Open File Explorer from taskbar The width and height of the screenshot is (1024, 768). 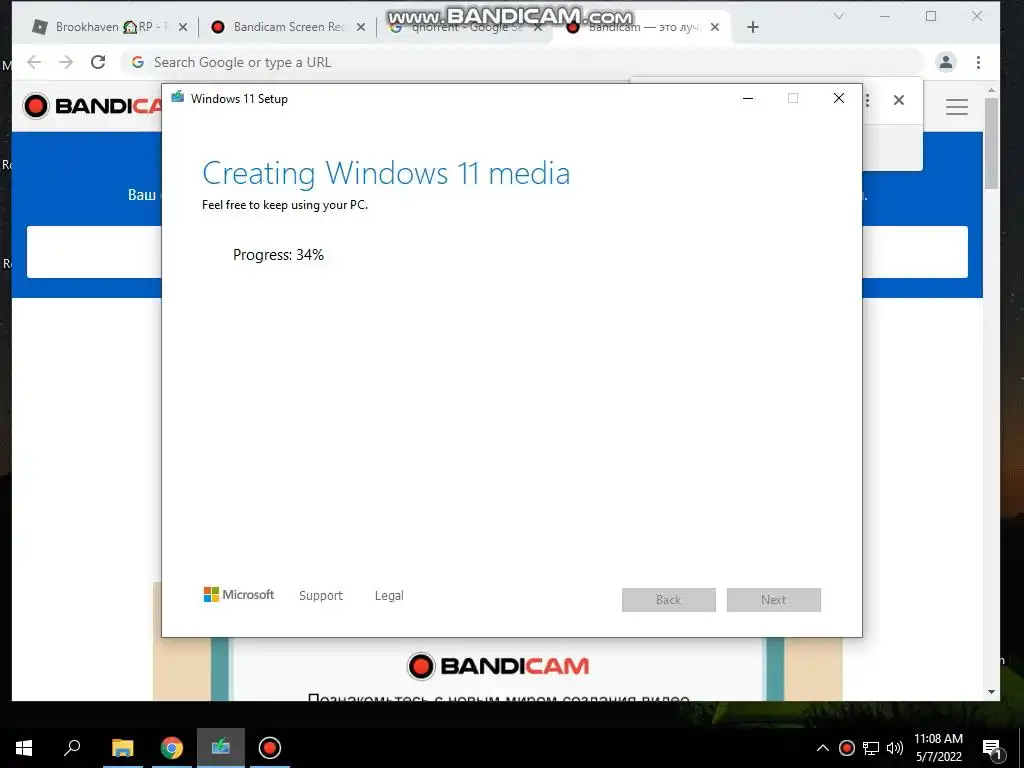click(x=122, y=748)
